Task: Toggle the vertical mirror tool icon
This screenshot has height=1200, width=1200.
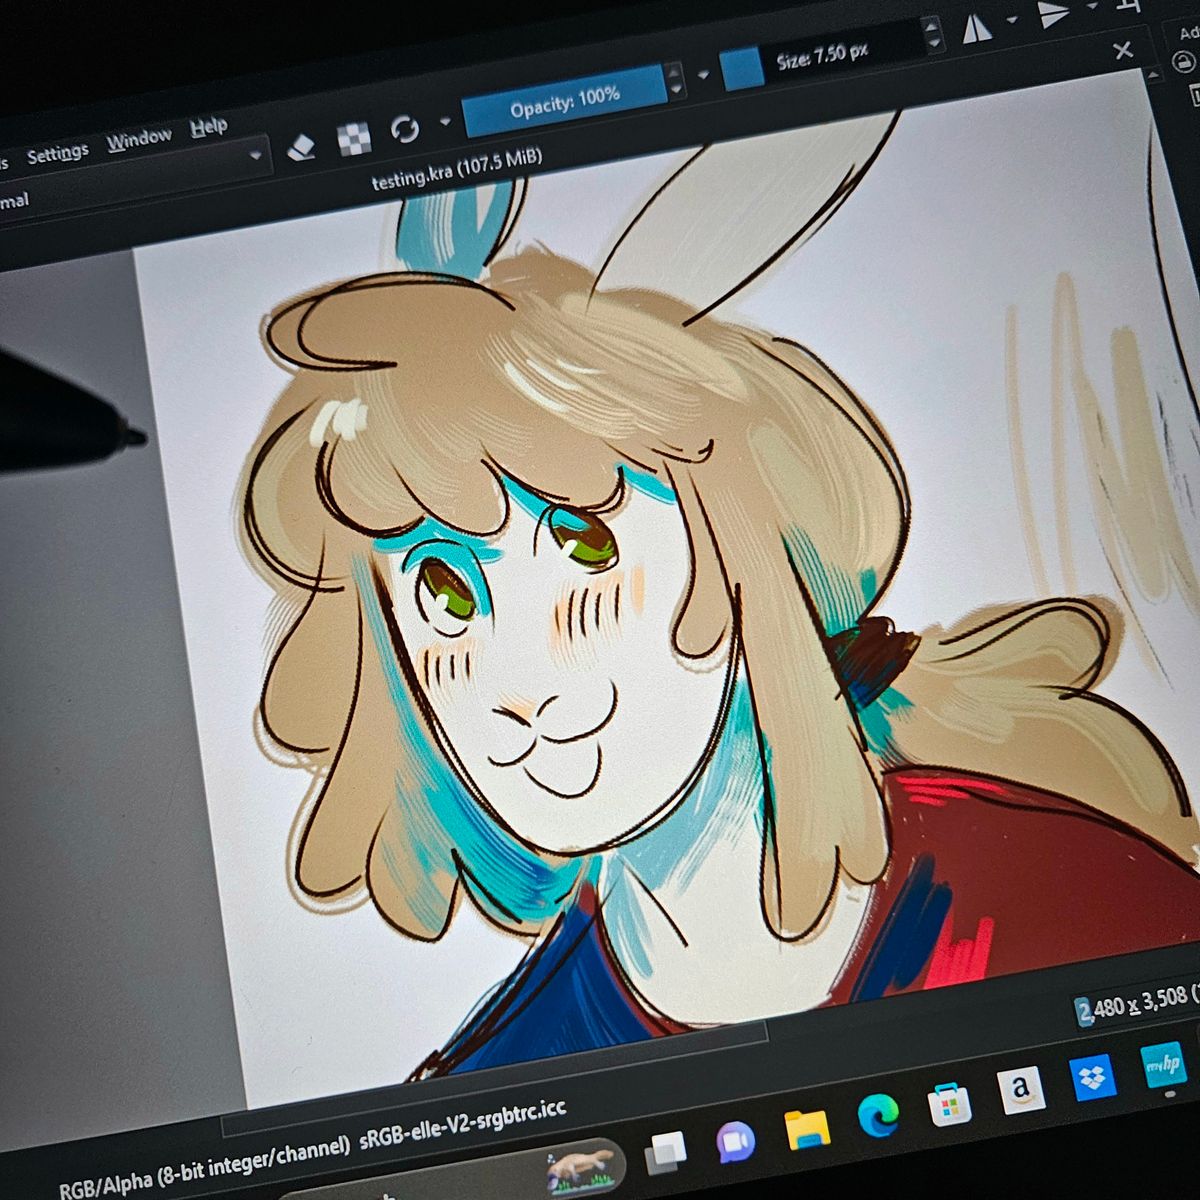Action: 1053,14
